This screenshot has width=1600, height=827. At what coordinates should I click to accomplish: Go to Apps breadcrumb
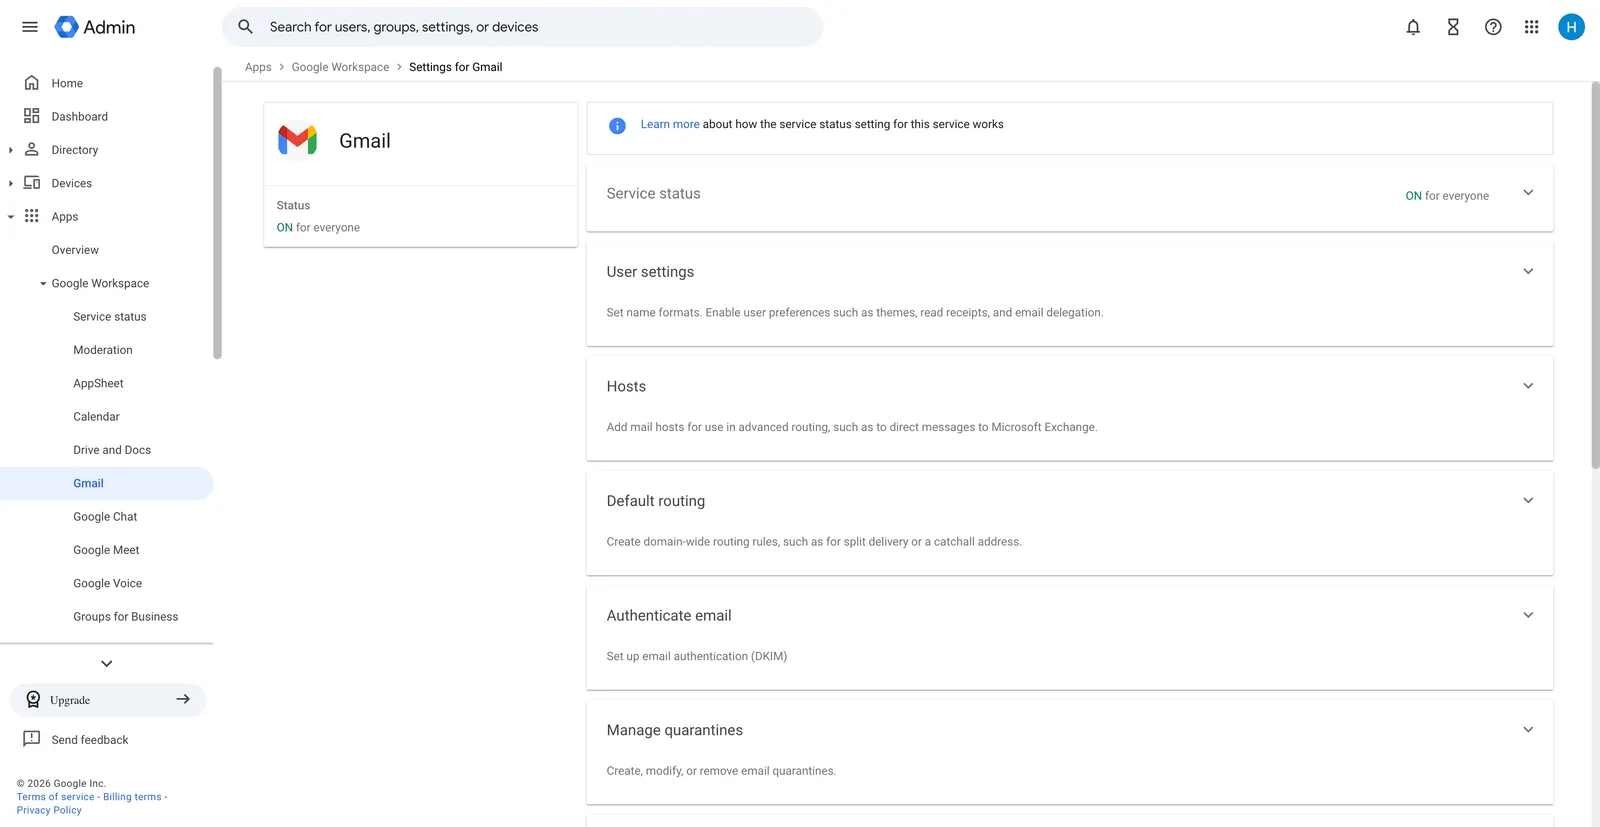click(x=258, y=67)
